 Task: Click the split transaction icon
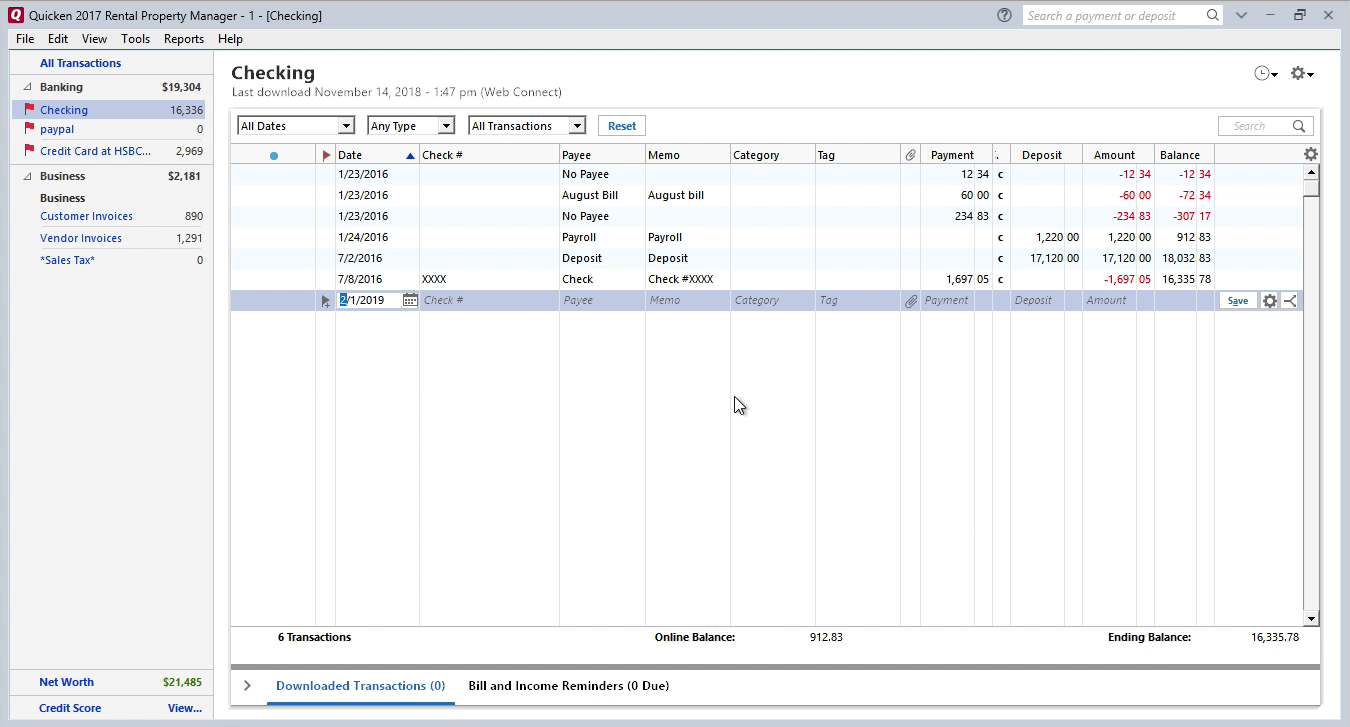click(1290, 300)
